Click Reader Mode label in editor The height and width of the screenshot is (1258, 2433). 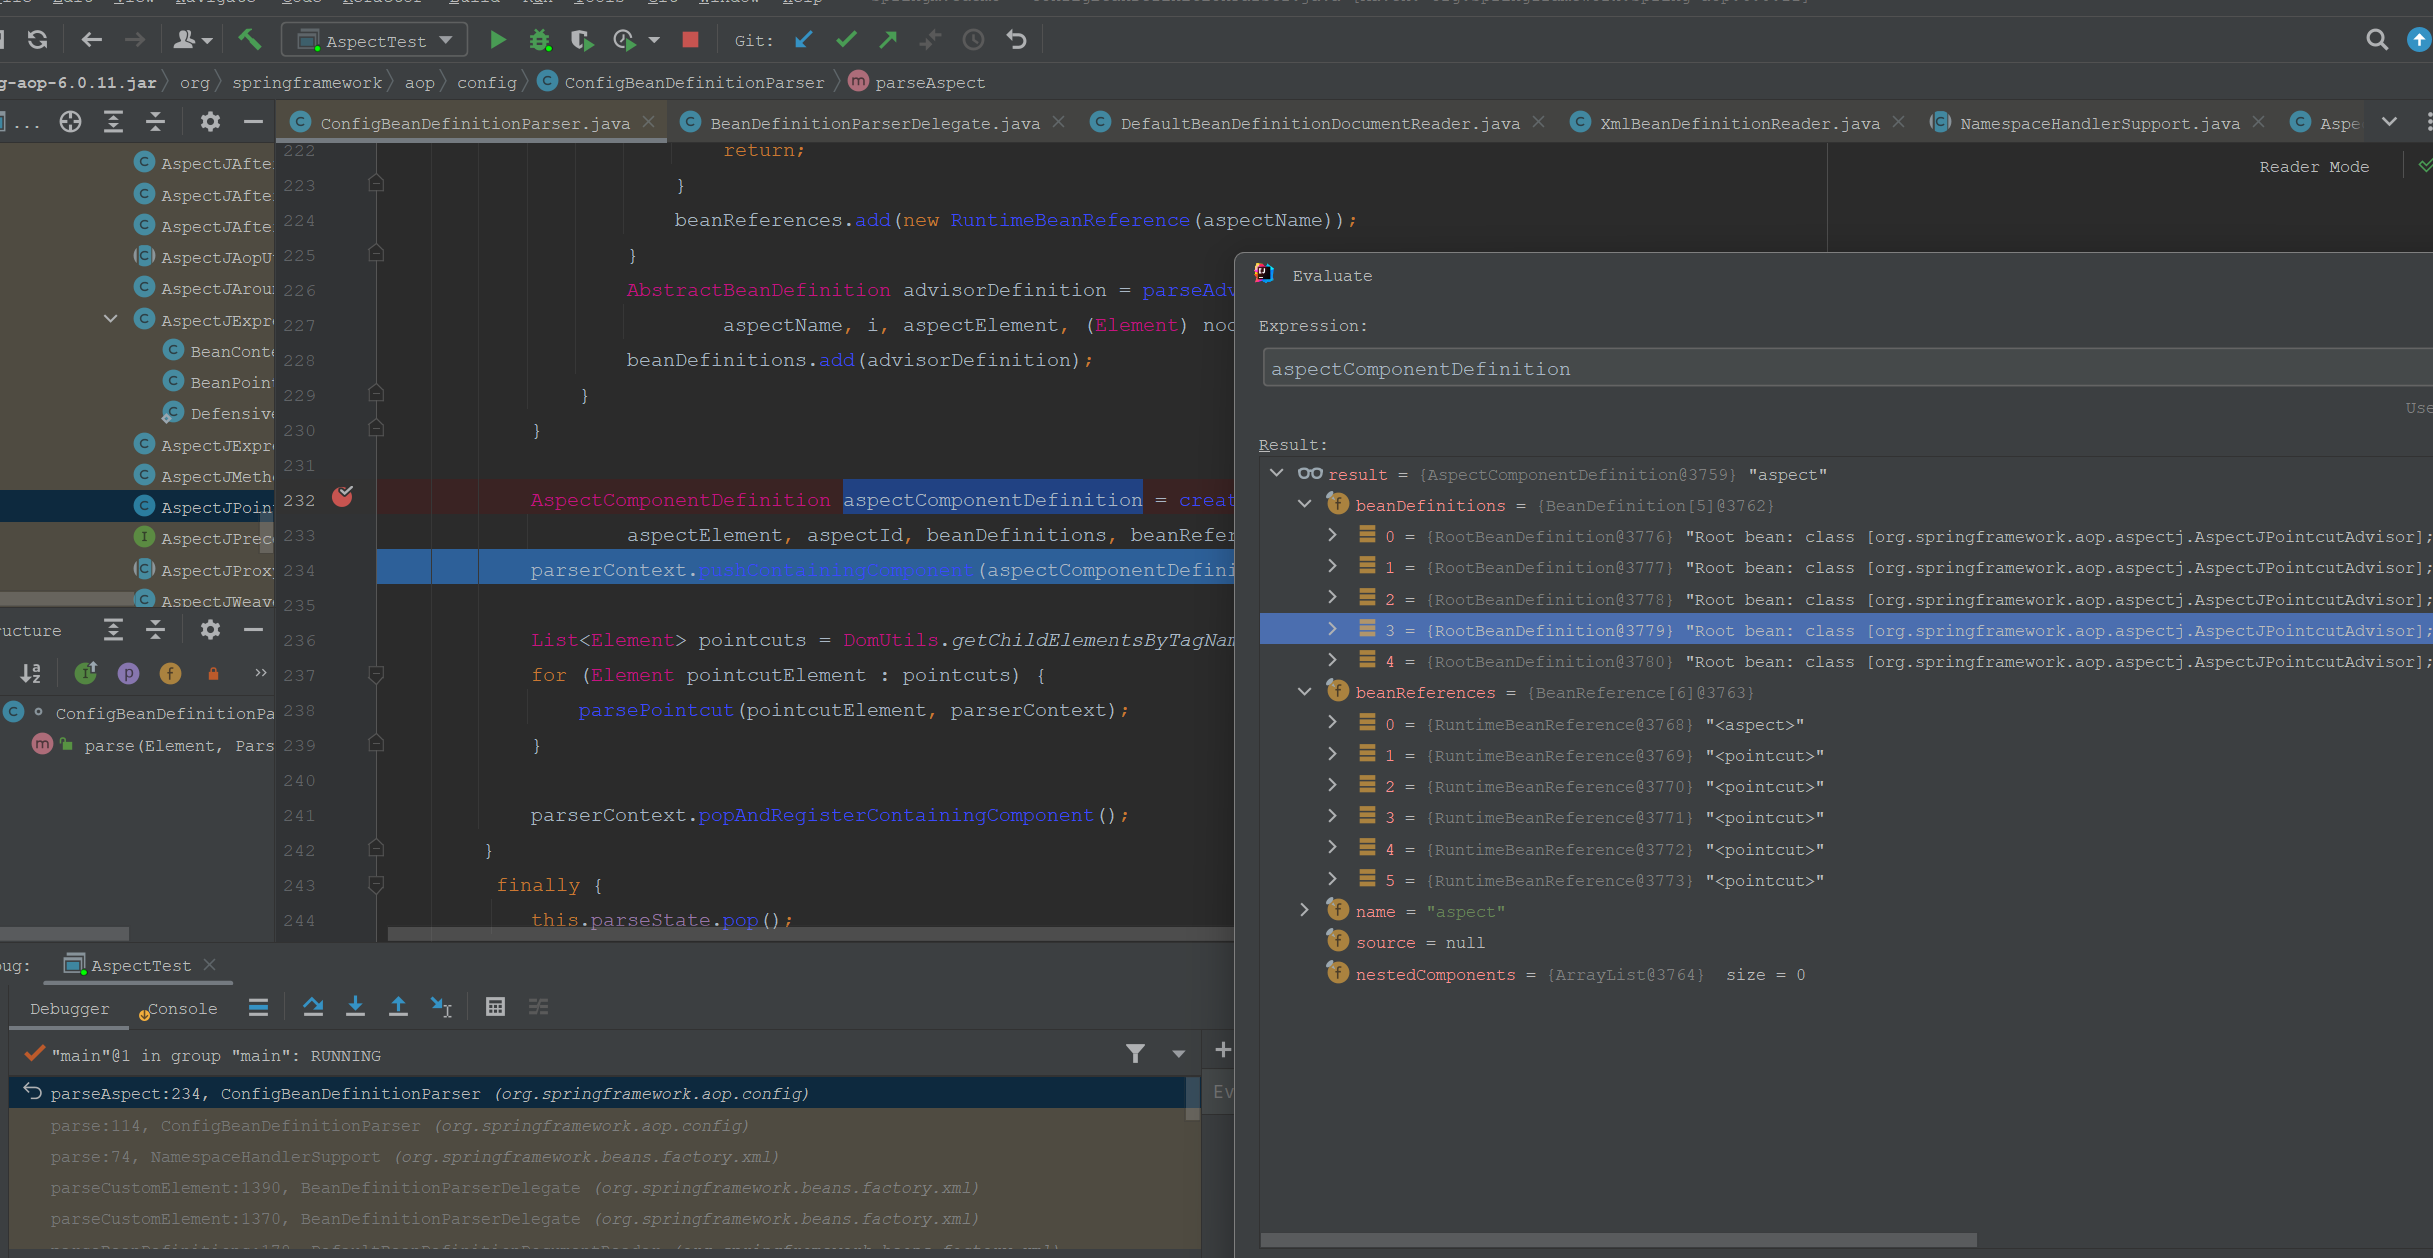click(2313, 167)
